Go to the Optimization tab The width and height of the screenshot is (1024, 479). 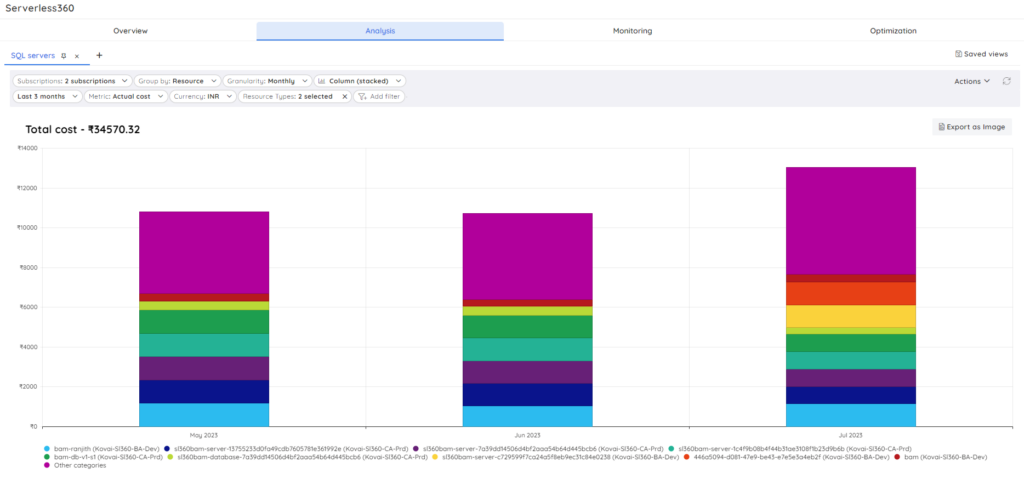[893, 31]
